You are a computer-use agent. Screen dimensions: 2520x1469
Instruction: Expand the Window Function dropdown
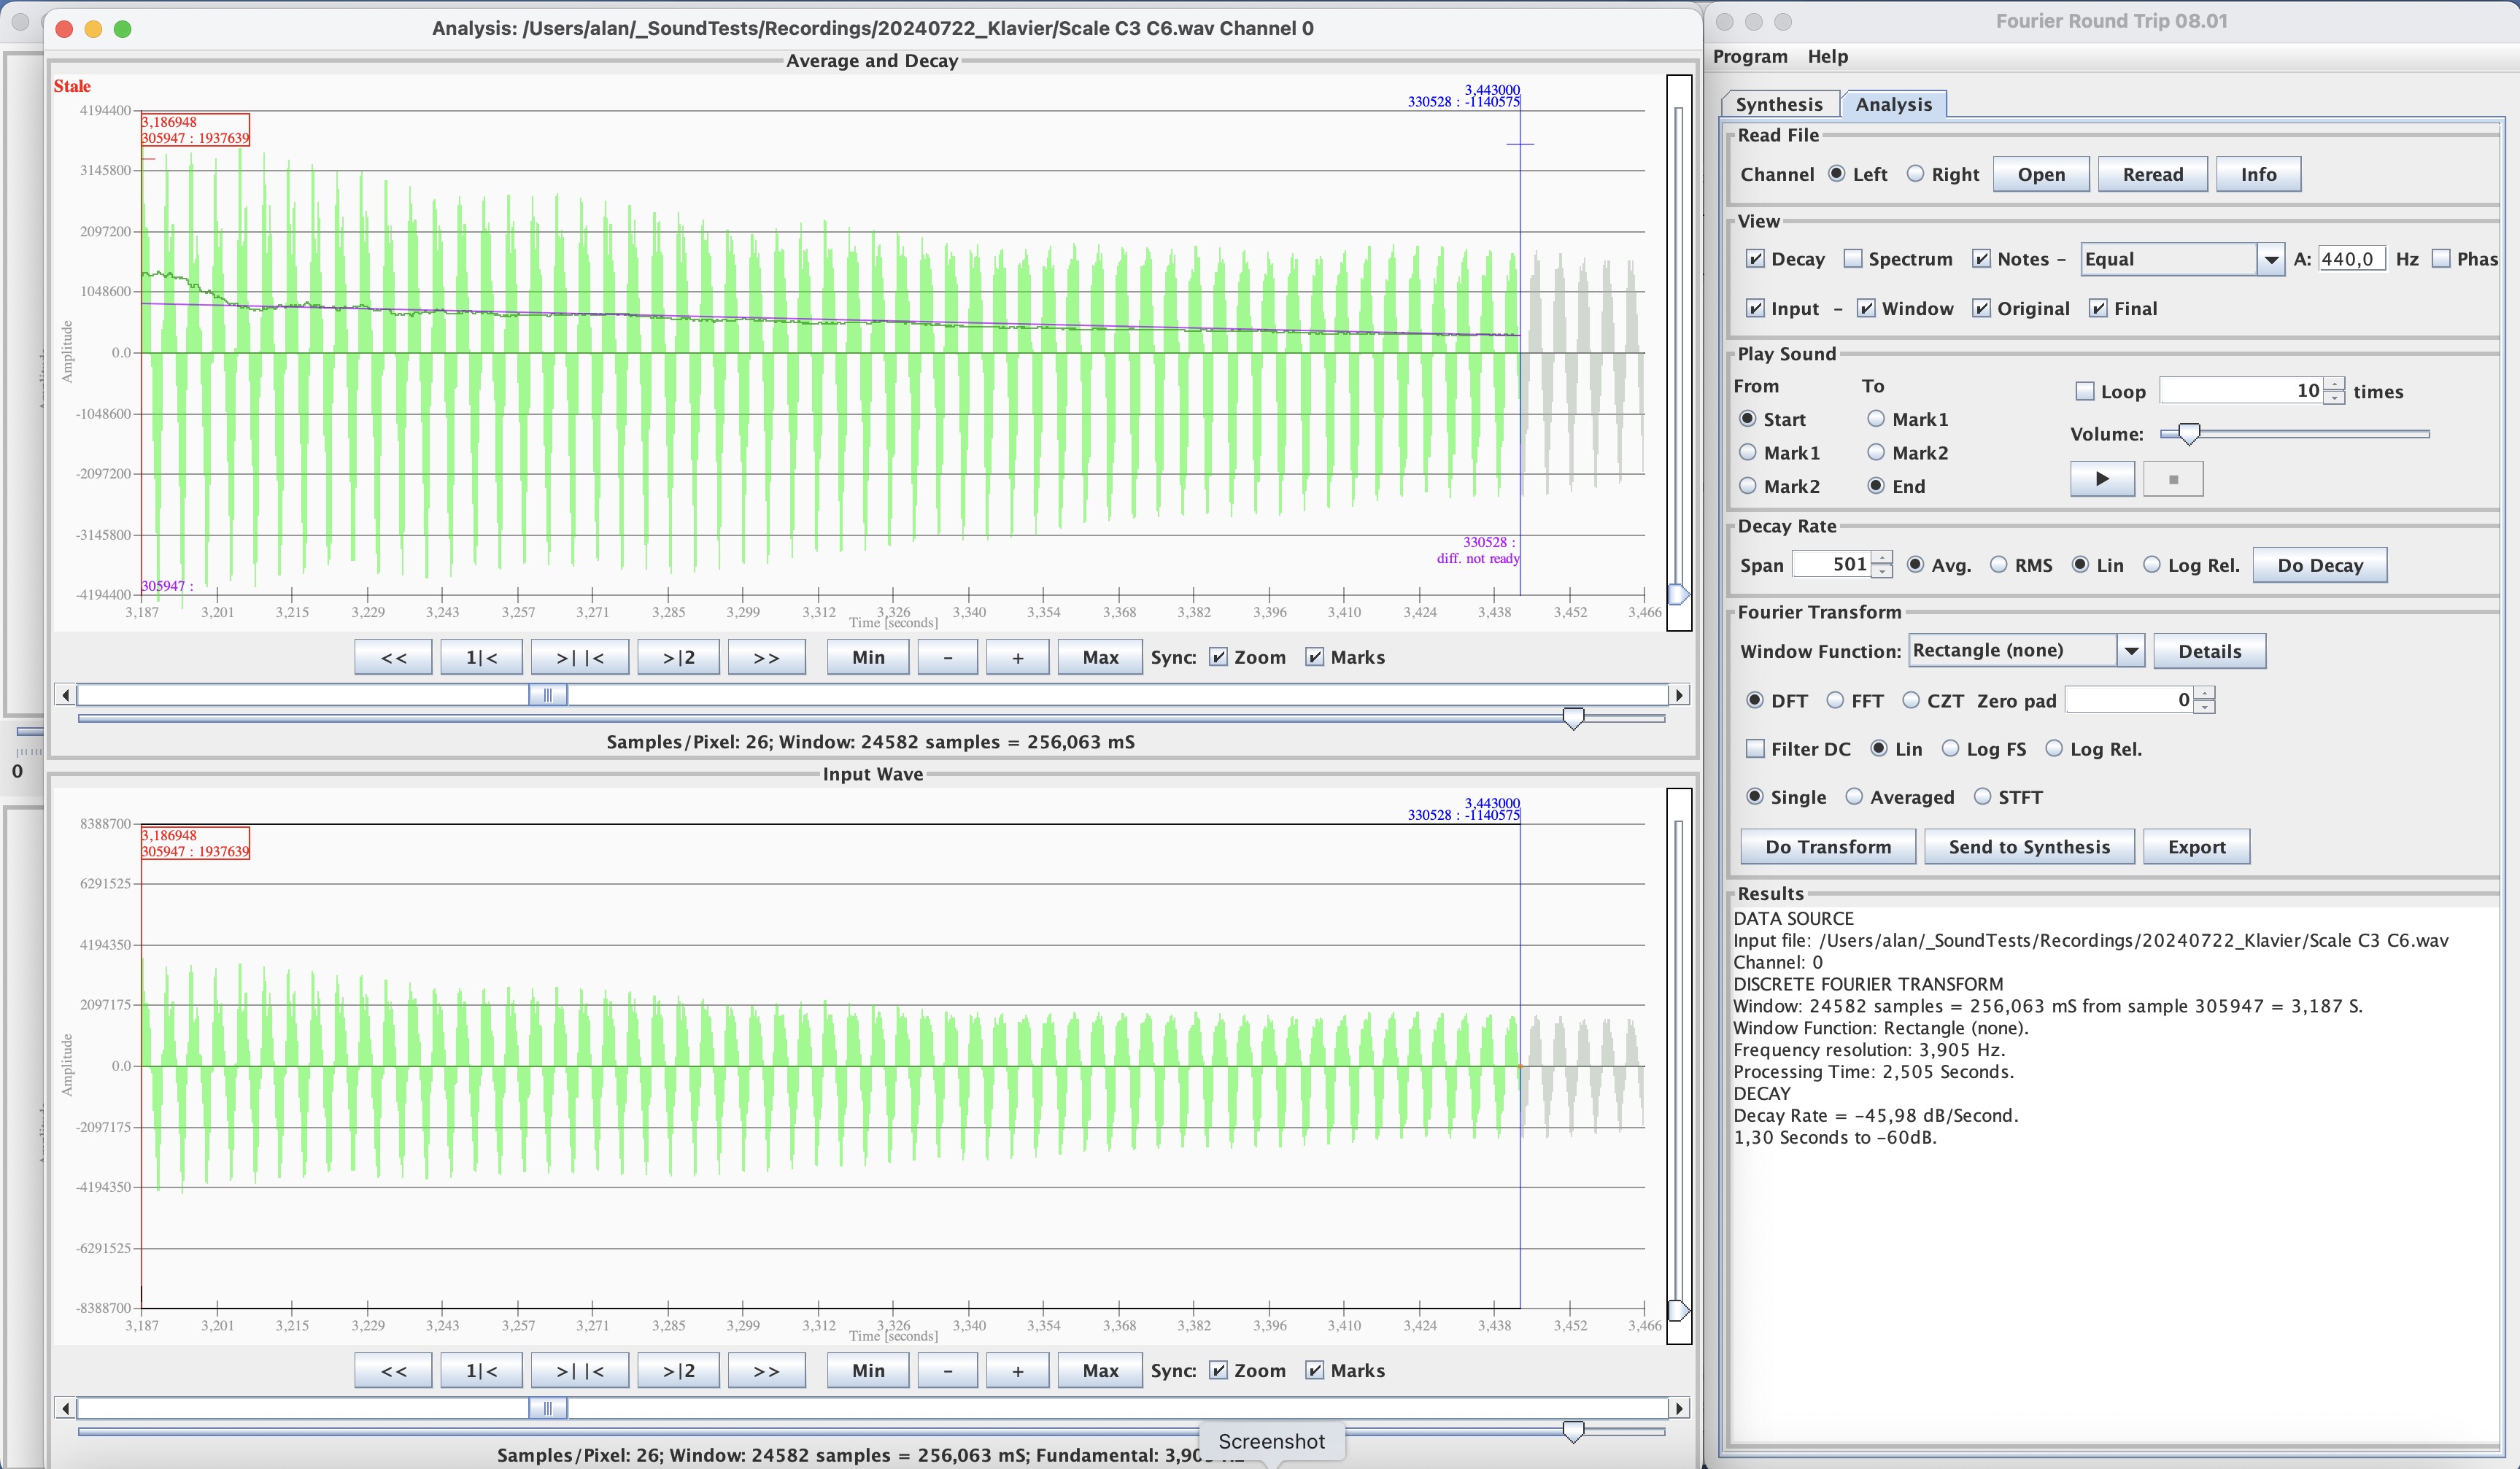2131,651
